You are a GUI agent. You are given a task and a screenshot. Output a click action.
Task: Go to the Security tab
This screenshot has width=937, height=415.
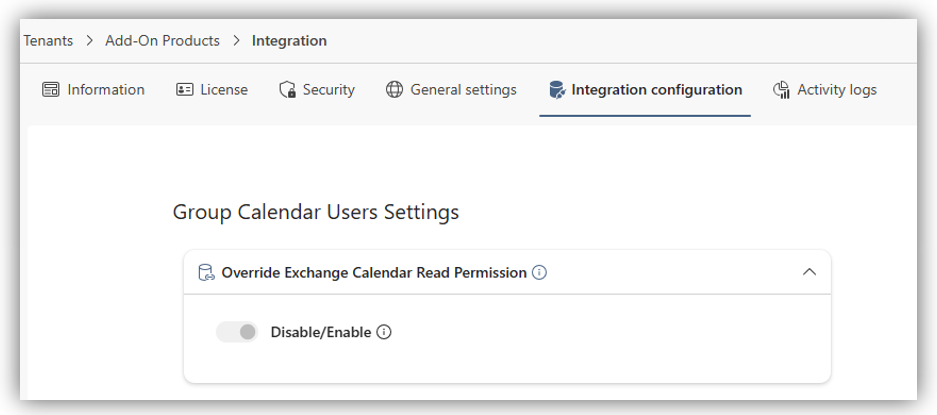[328, 90]
